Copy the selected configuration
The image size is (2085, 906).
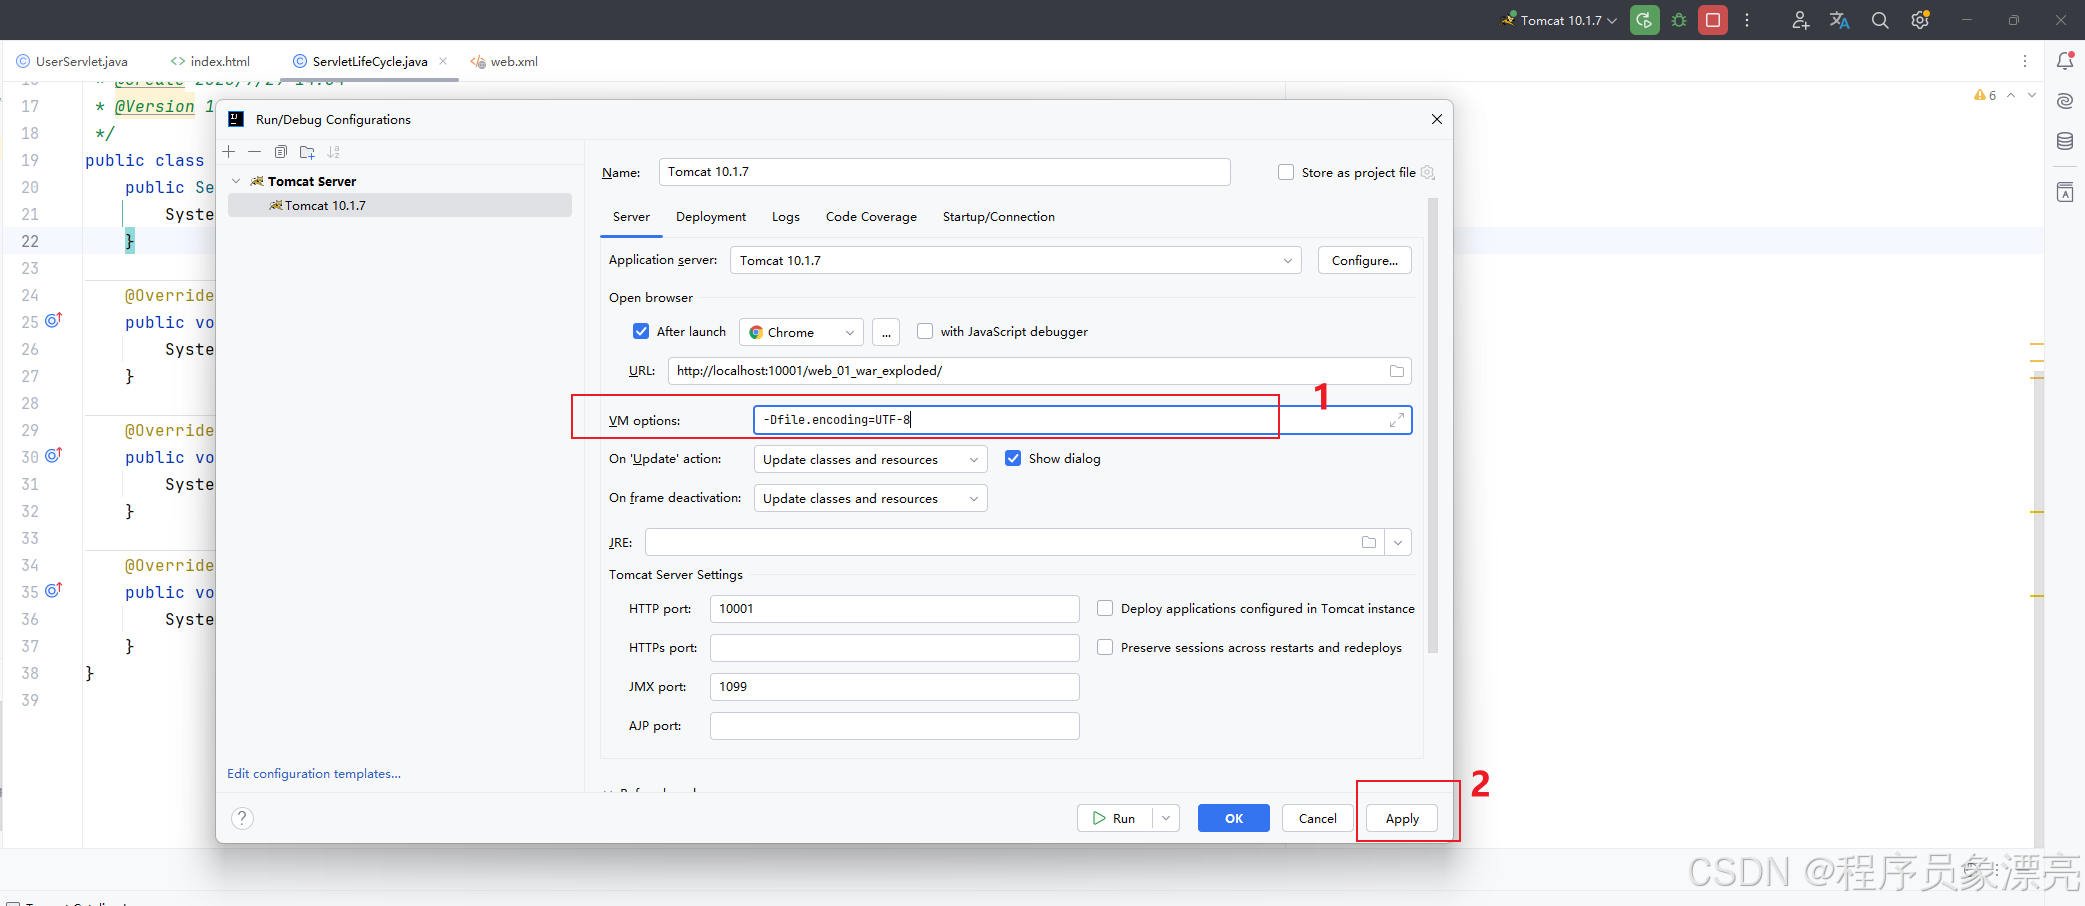[281, 152]
